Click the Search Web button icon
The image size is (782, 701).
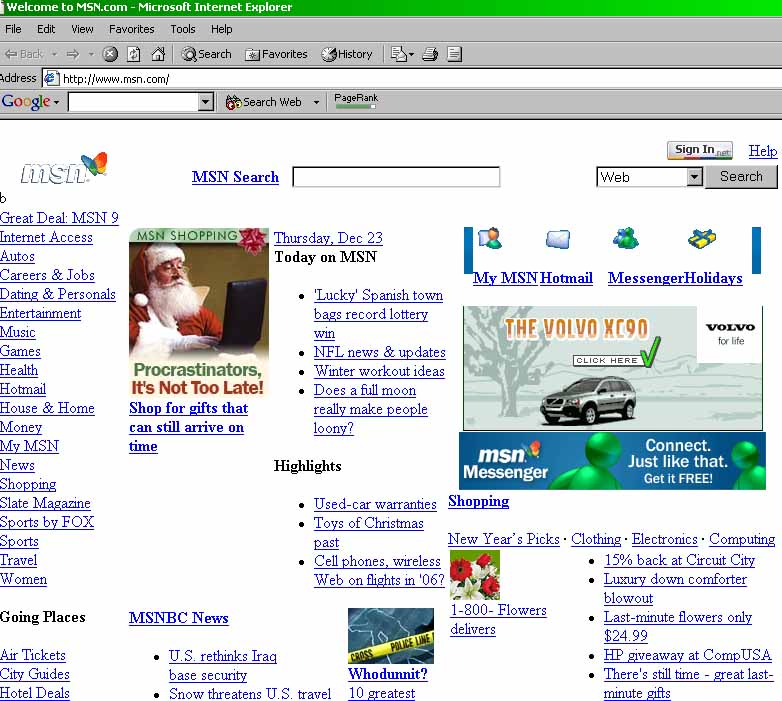click(x=234, y=102)
